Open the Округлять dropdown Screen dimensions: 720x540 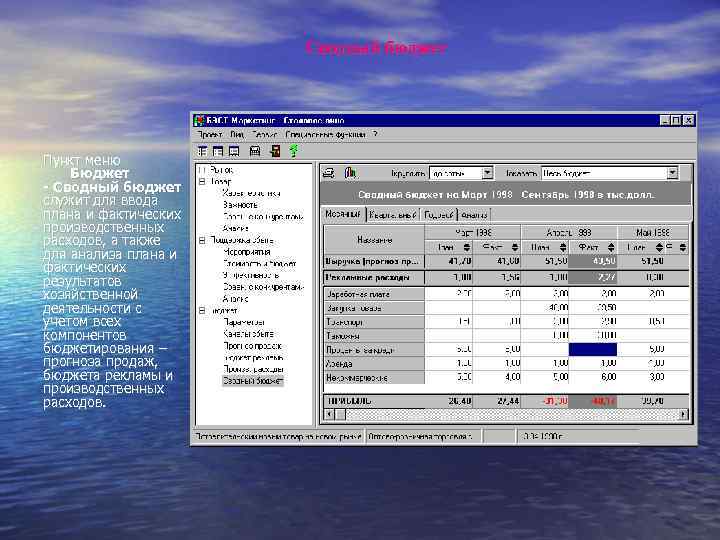487,173
